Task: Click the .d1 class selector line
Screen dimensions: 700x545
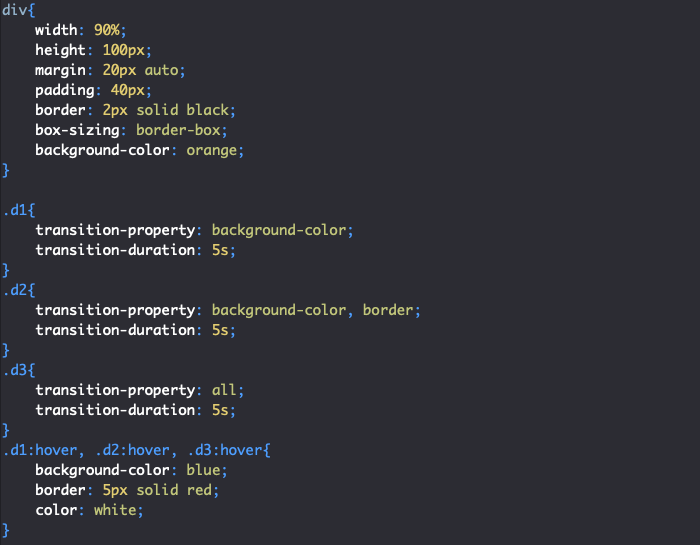Action: 18,210
